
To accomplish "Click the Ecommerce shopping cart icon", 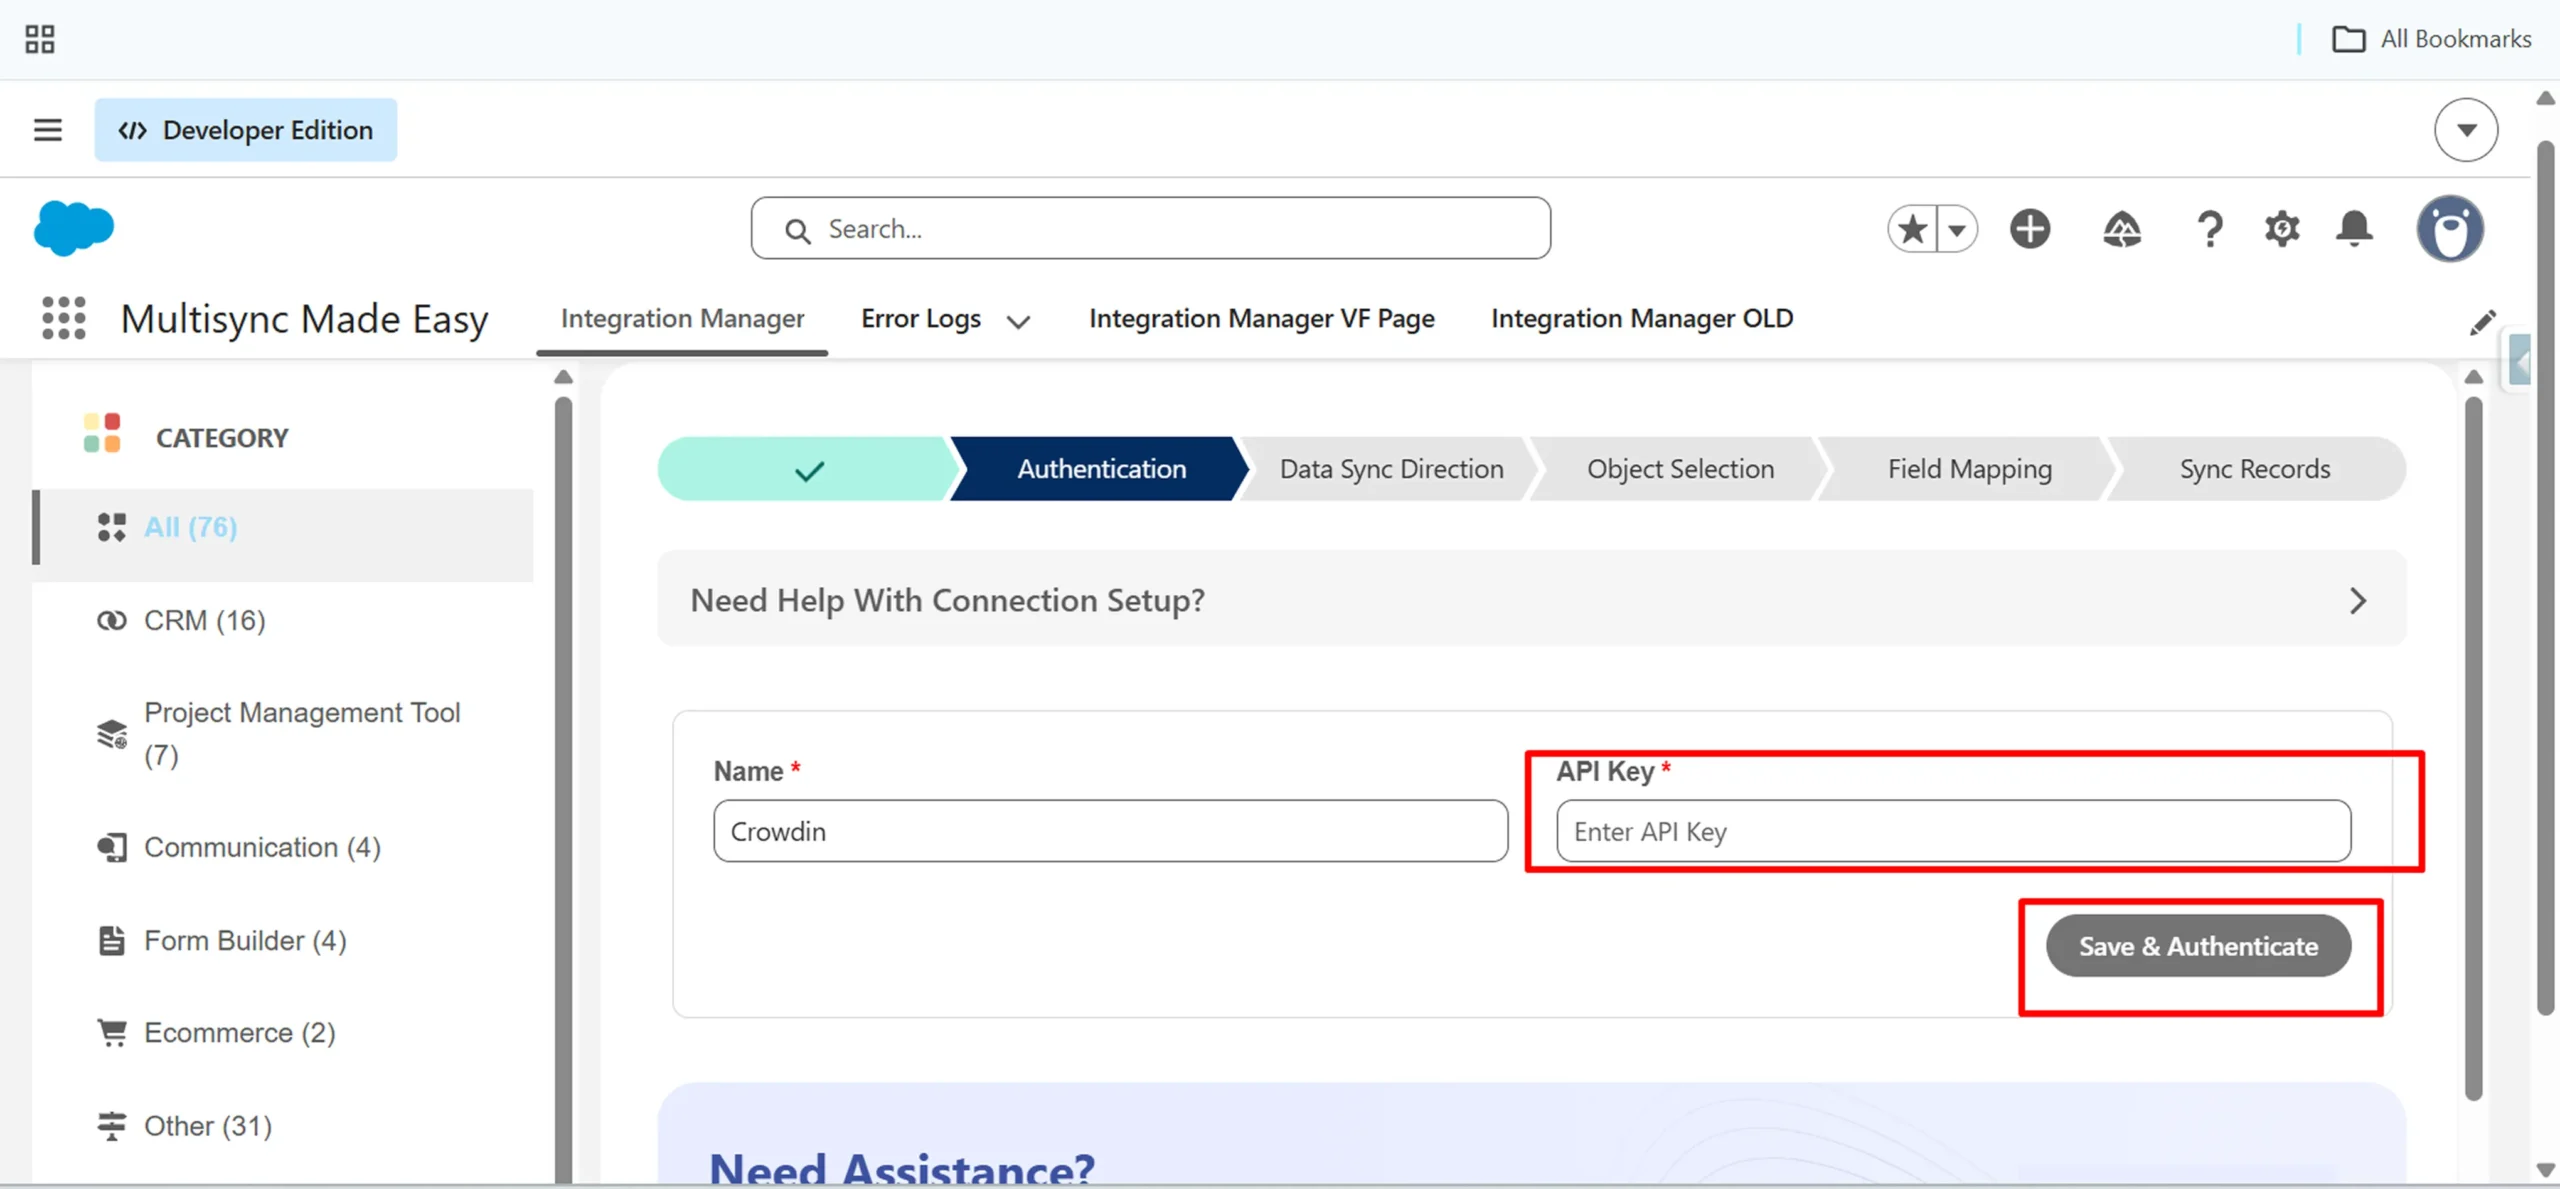I will 112,1032.
